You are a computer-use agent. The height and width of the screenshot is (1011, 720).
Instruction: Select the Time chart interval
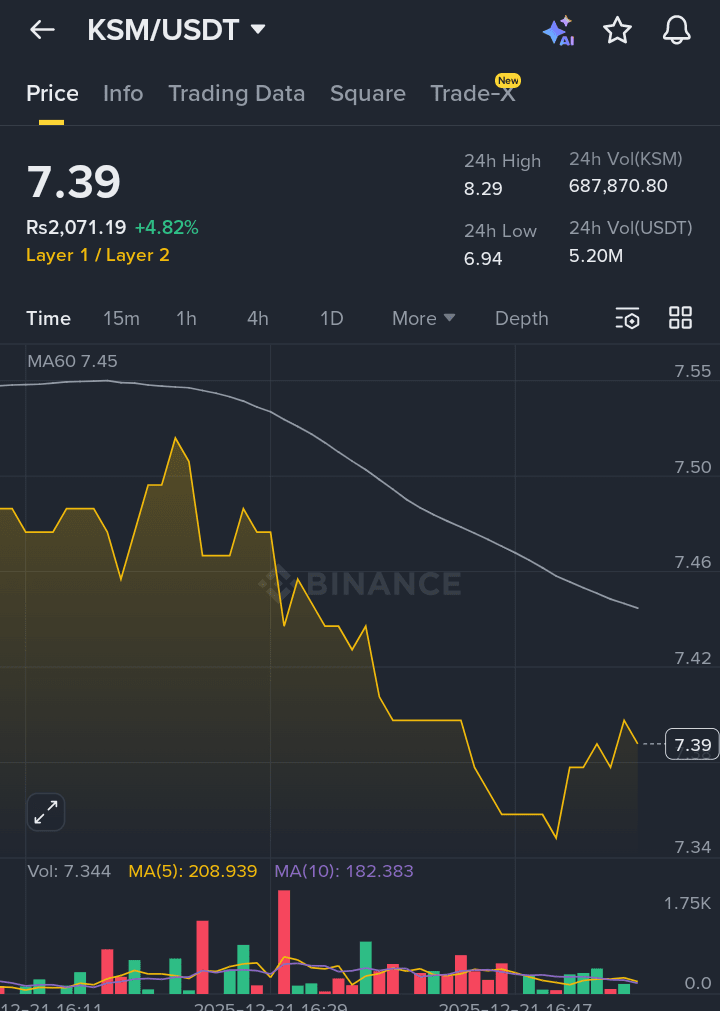click(48, 319)
